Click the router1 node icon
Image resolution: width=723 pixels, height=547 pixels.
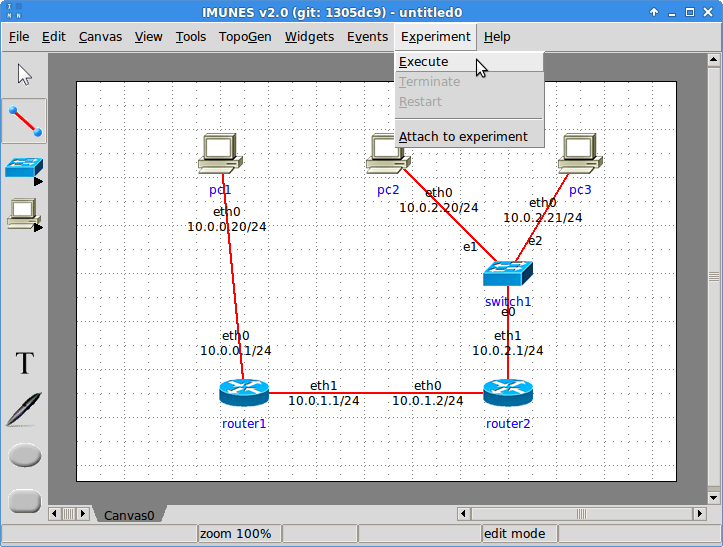[244, 392]
